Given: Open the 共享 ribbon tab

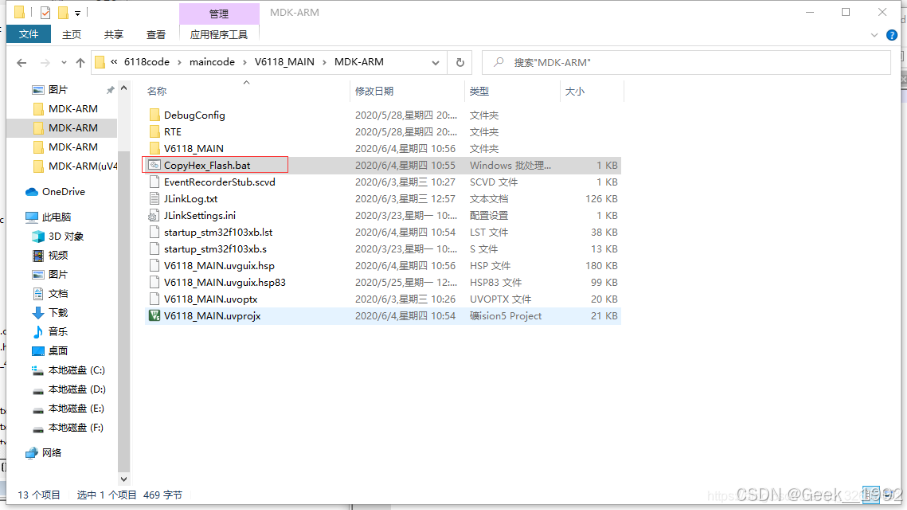Looking at the screenshot, I should [113, 35].
